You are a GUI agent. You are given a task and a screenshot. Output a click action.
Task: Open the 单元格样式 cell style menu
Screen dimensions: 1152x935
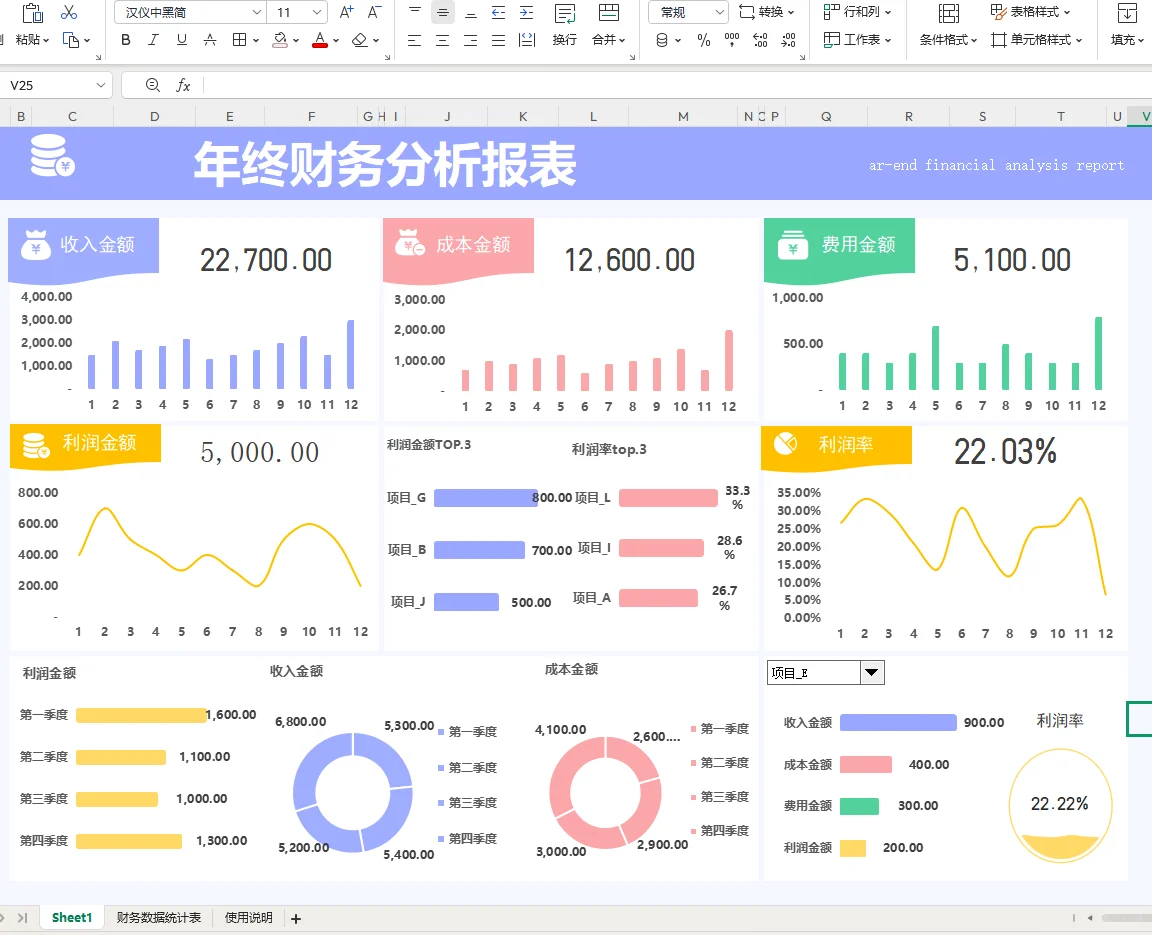pyautogui.click(x=1037, y=40)
